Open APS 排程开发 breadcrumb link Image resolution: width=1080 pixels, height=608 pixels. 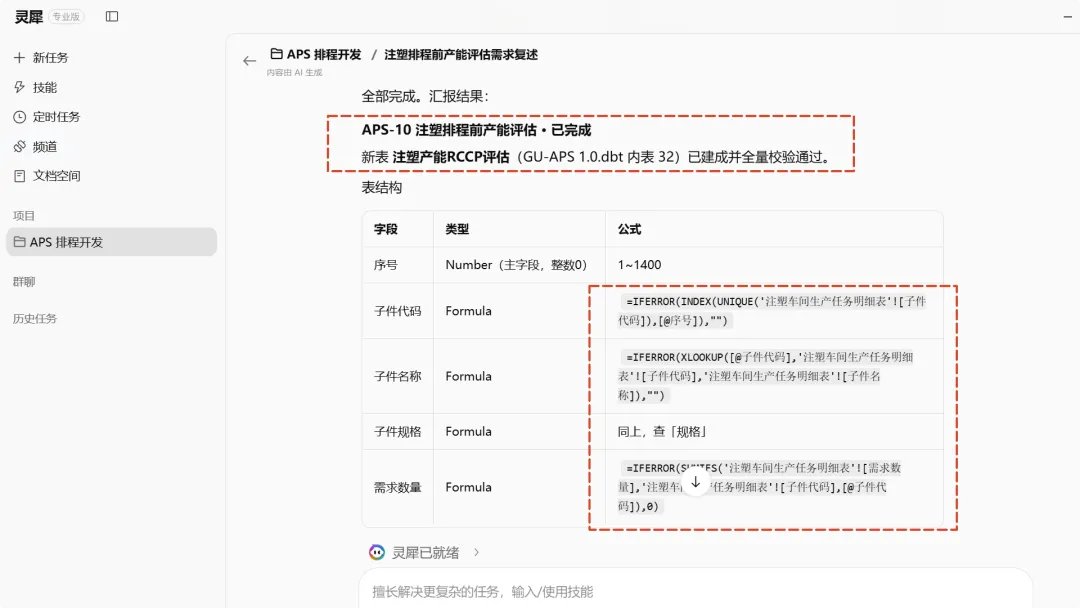[x=324, y=54]
